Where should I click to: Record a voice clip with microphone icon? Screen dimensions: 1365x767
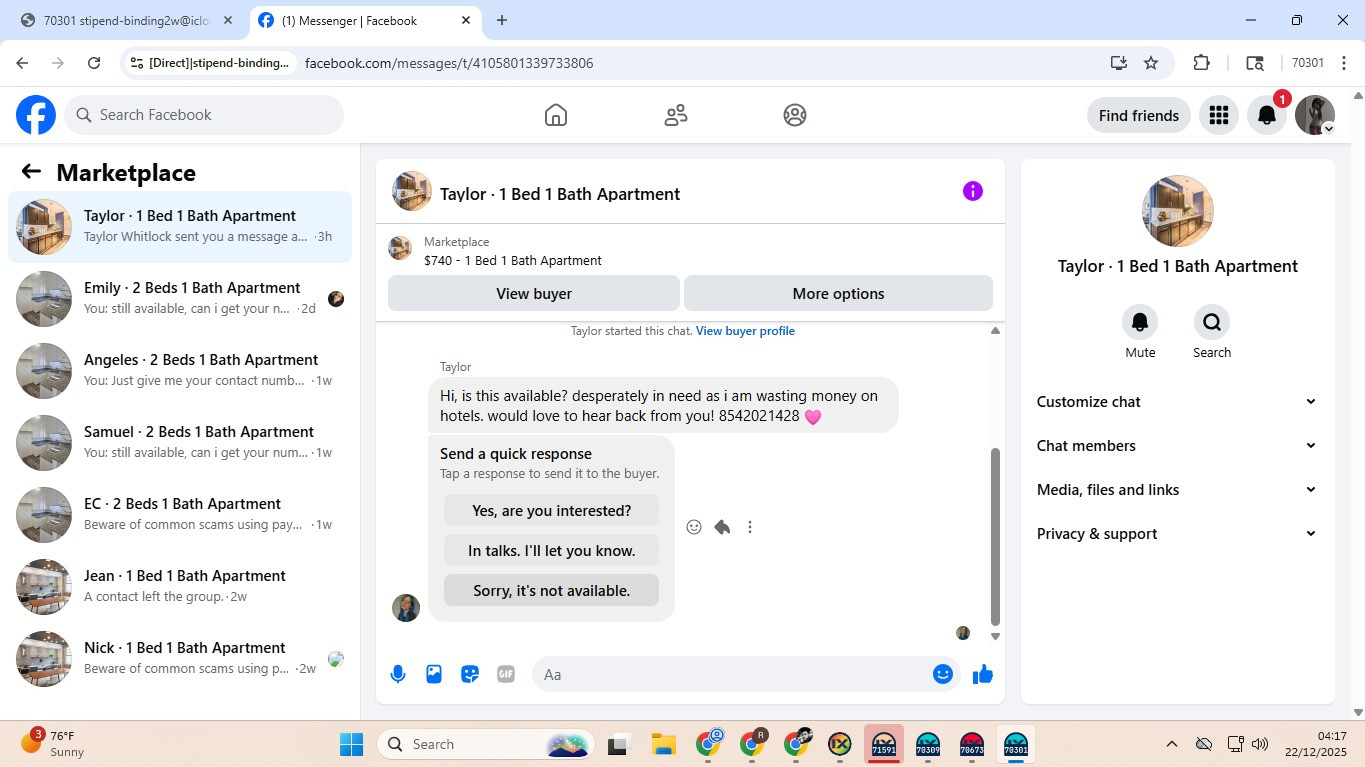[398, 674]
